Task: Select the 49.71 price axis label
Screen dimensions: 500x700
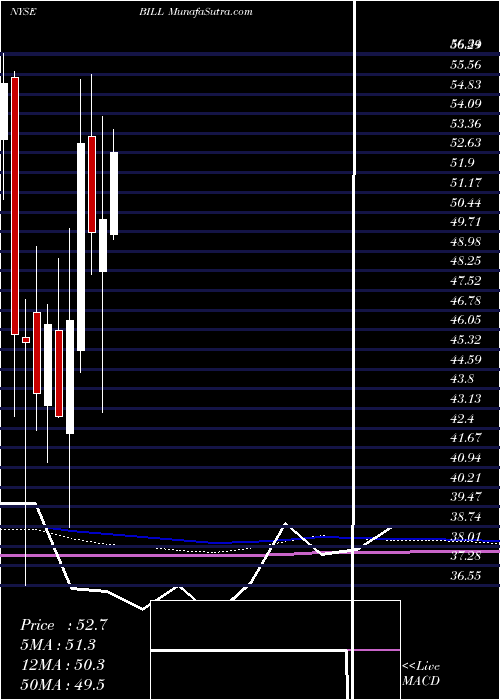Action: click(x=466, y=222)
